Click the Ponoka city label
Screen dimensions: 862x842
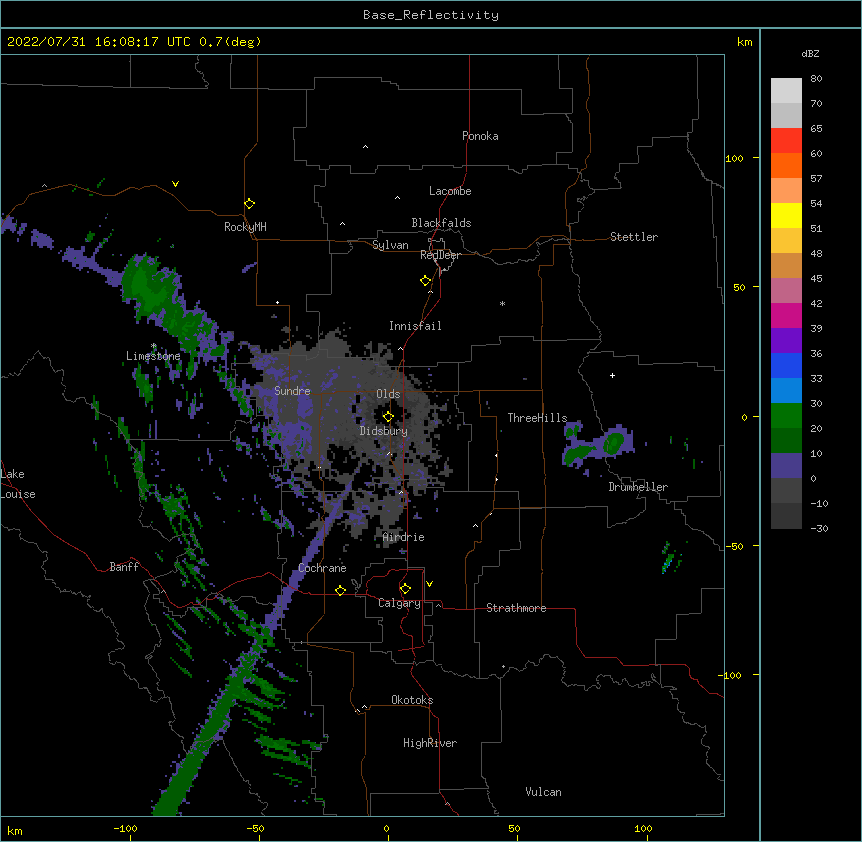[480, 136]
